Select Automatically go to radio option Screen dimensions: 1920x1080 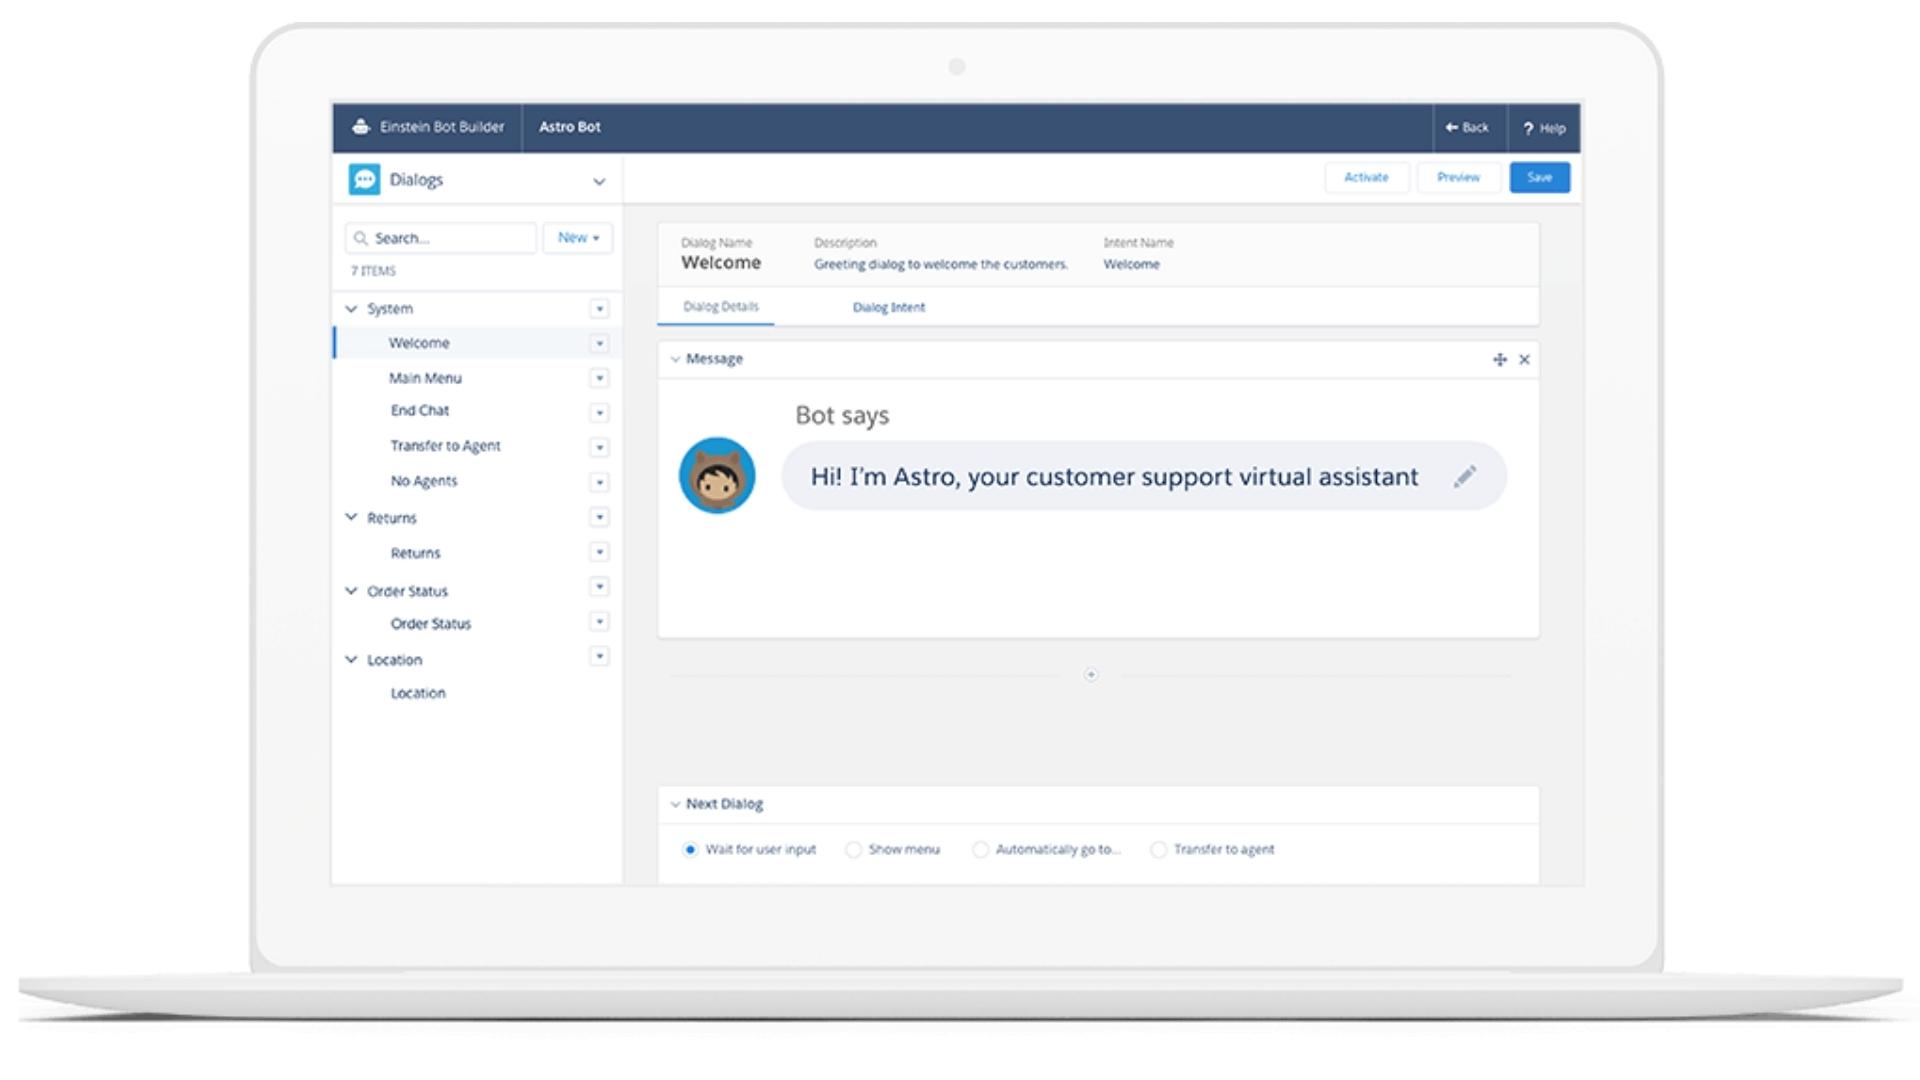[980, 850]
